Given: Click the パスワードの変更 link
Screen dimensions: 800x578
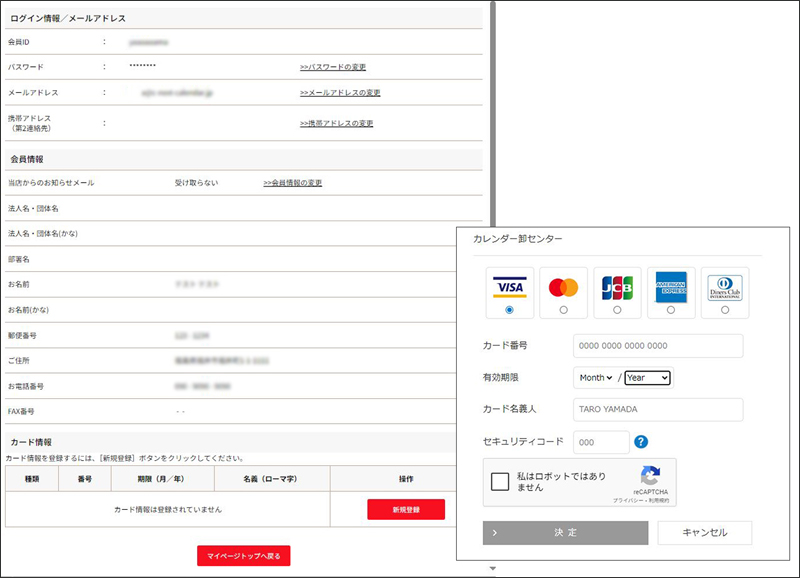Looking at the screenshot, I should 333,67.
